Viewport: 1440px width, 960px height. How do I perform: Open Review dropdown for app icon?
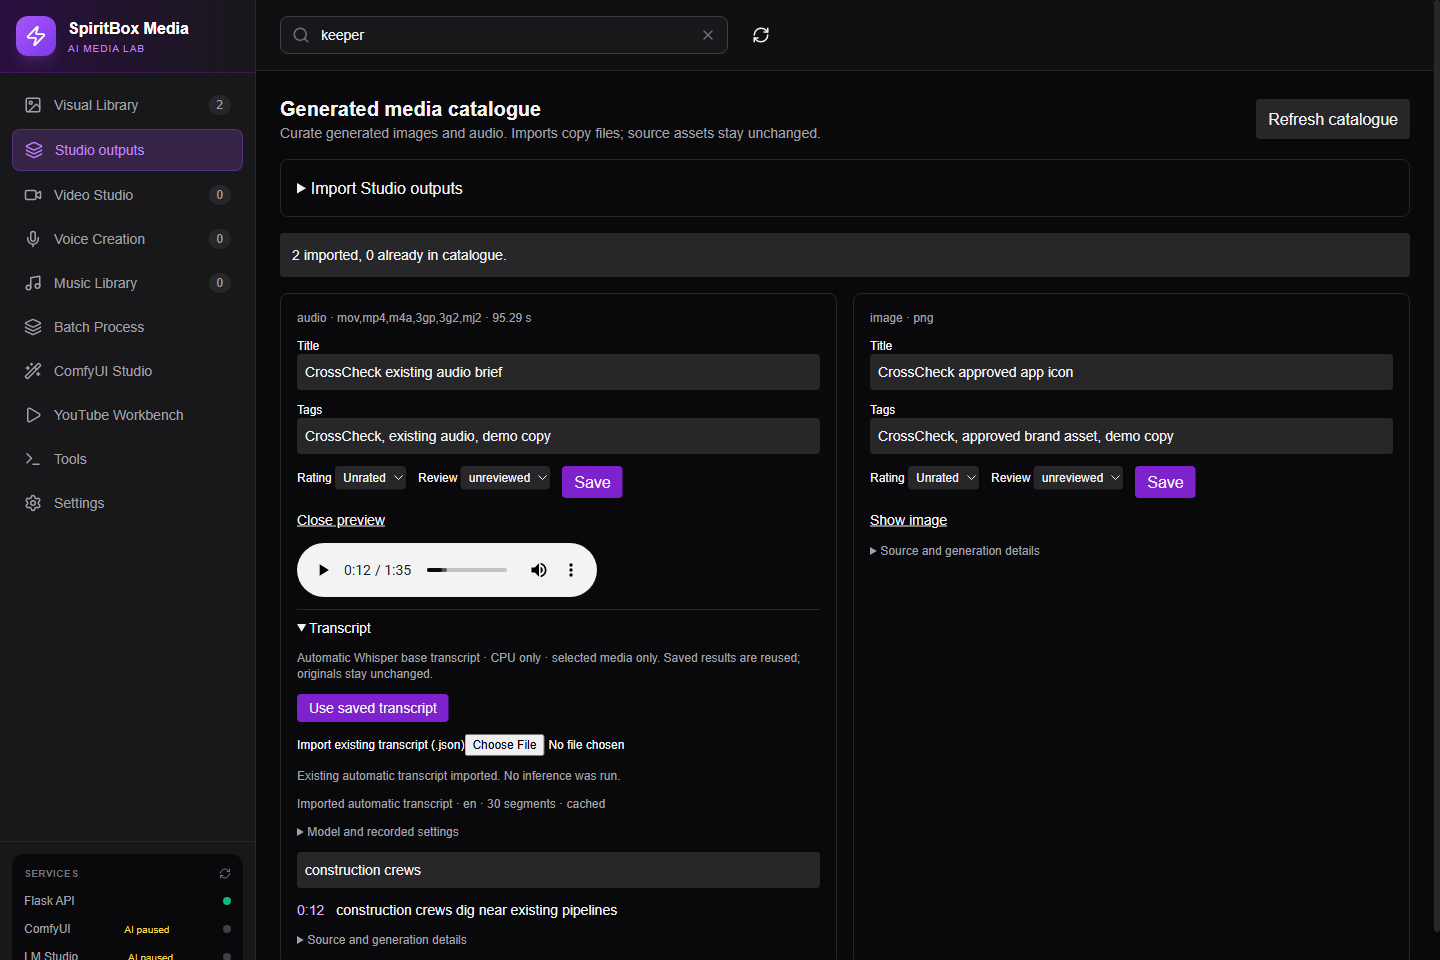point(1079,478)
